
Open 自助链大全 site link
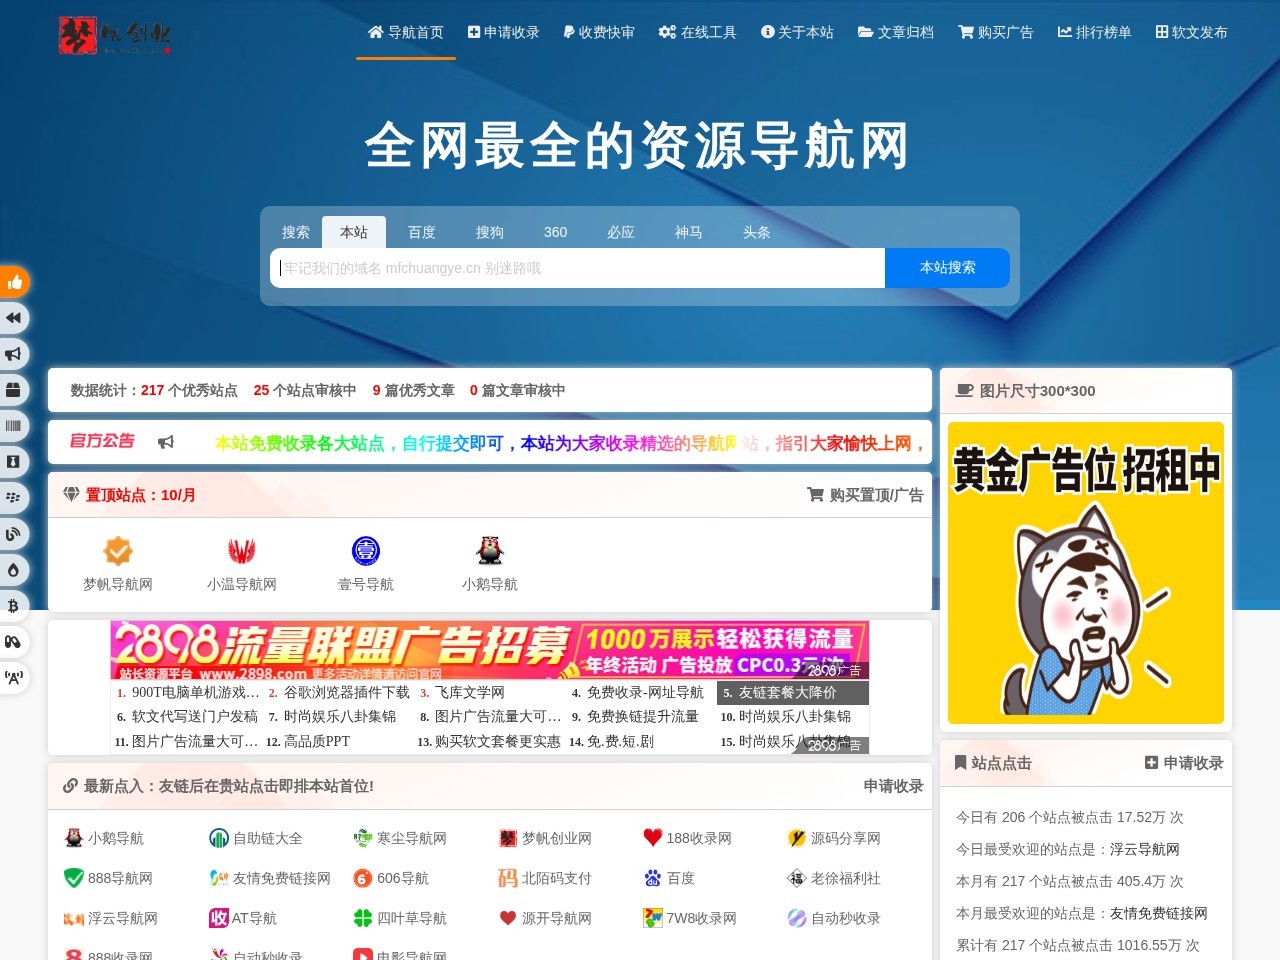[x=256, y=838]
